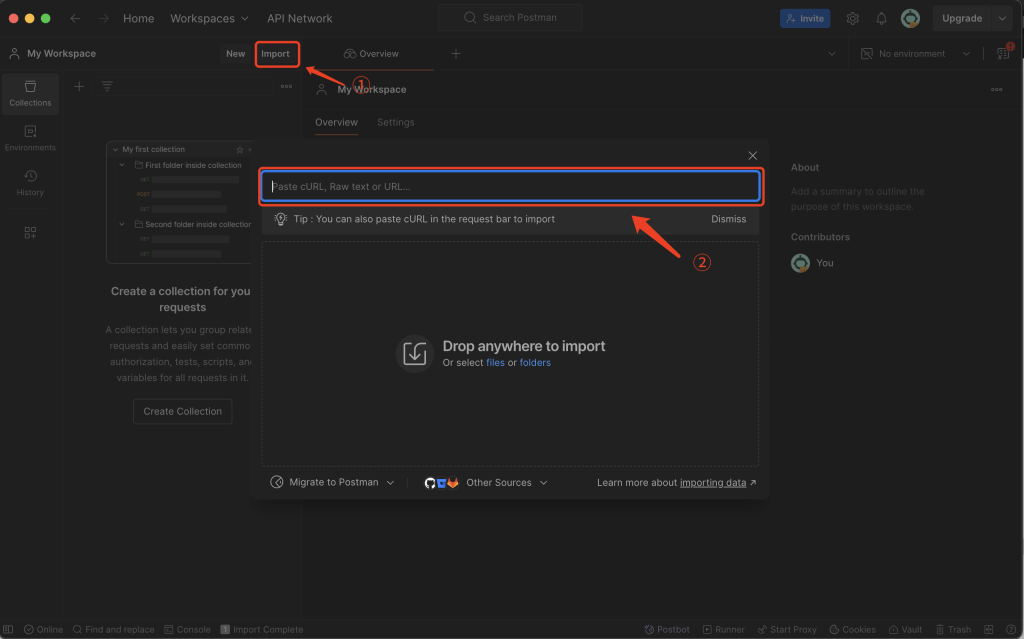Click My Workspace name in sidebar header
Image resolution: width=1024 pixels, height=639 pixels.
[61, 54]
